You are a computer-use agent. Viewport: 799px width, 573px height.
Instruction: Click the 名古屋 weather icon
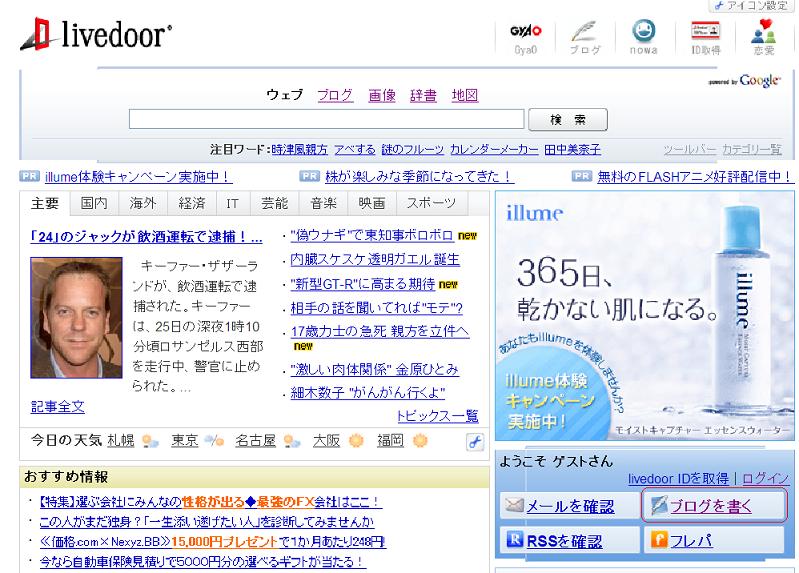point(291,441)
